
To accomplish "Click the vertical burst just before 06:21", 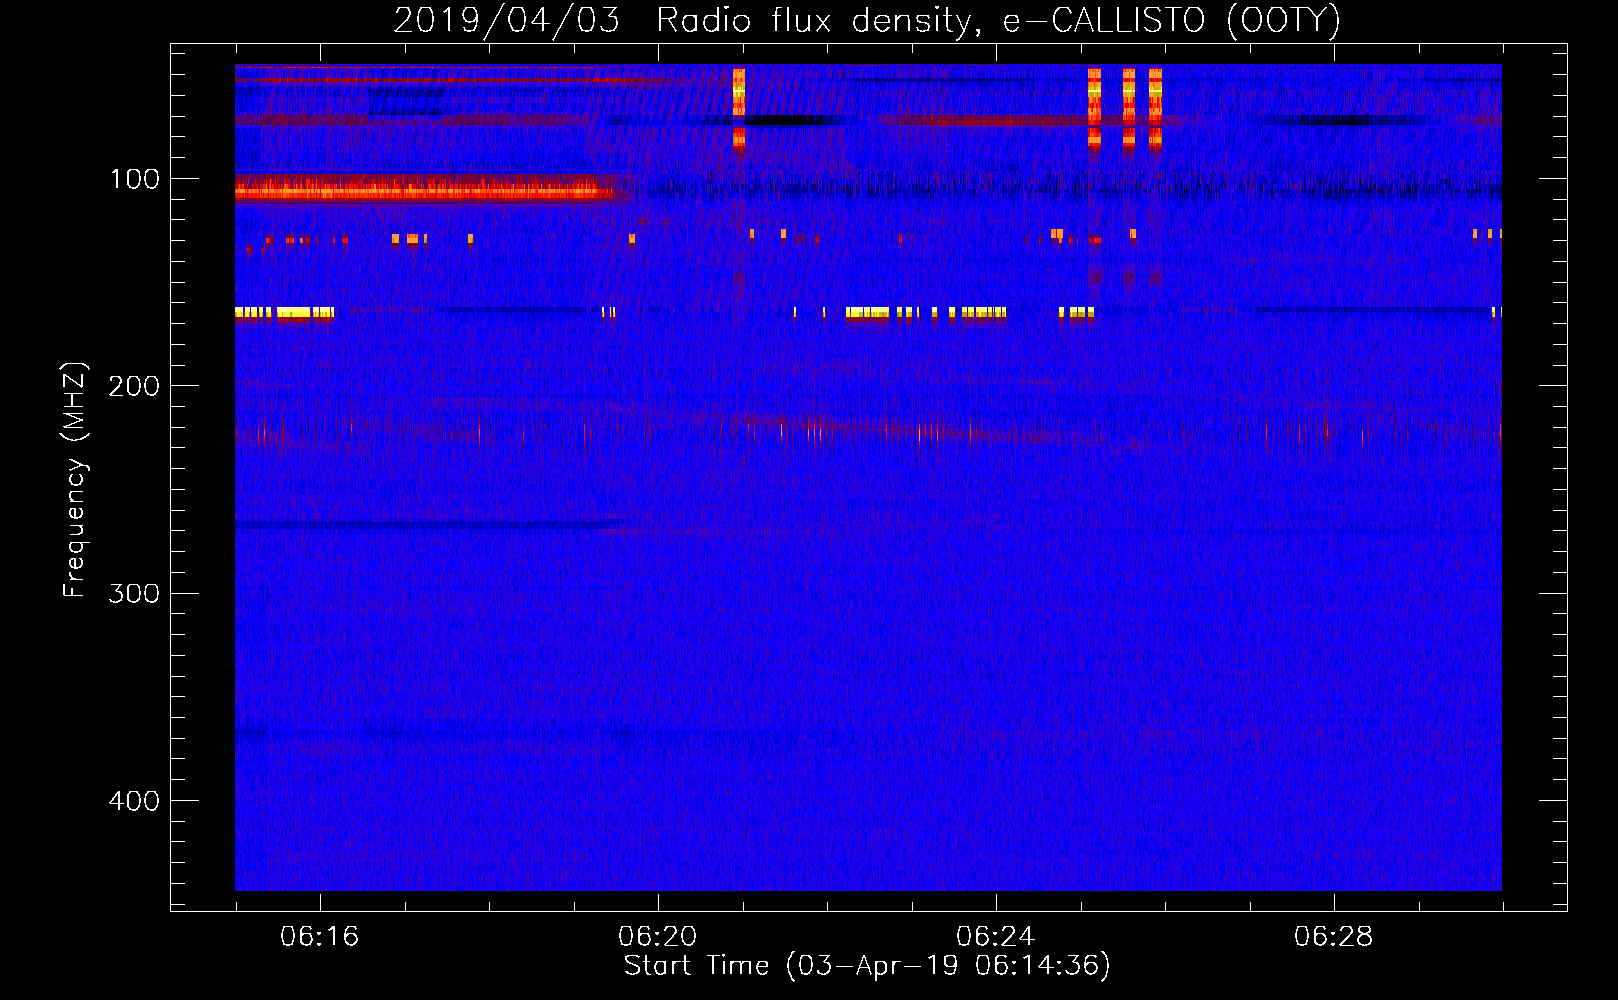I will (739, 108).
